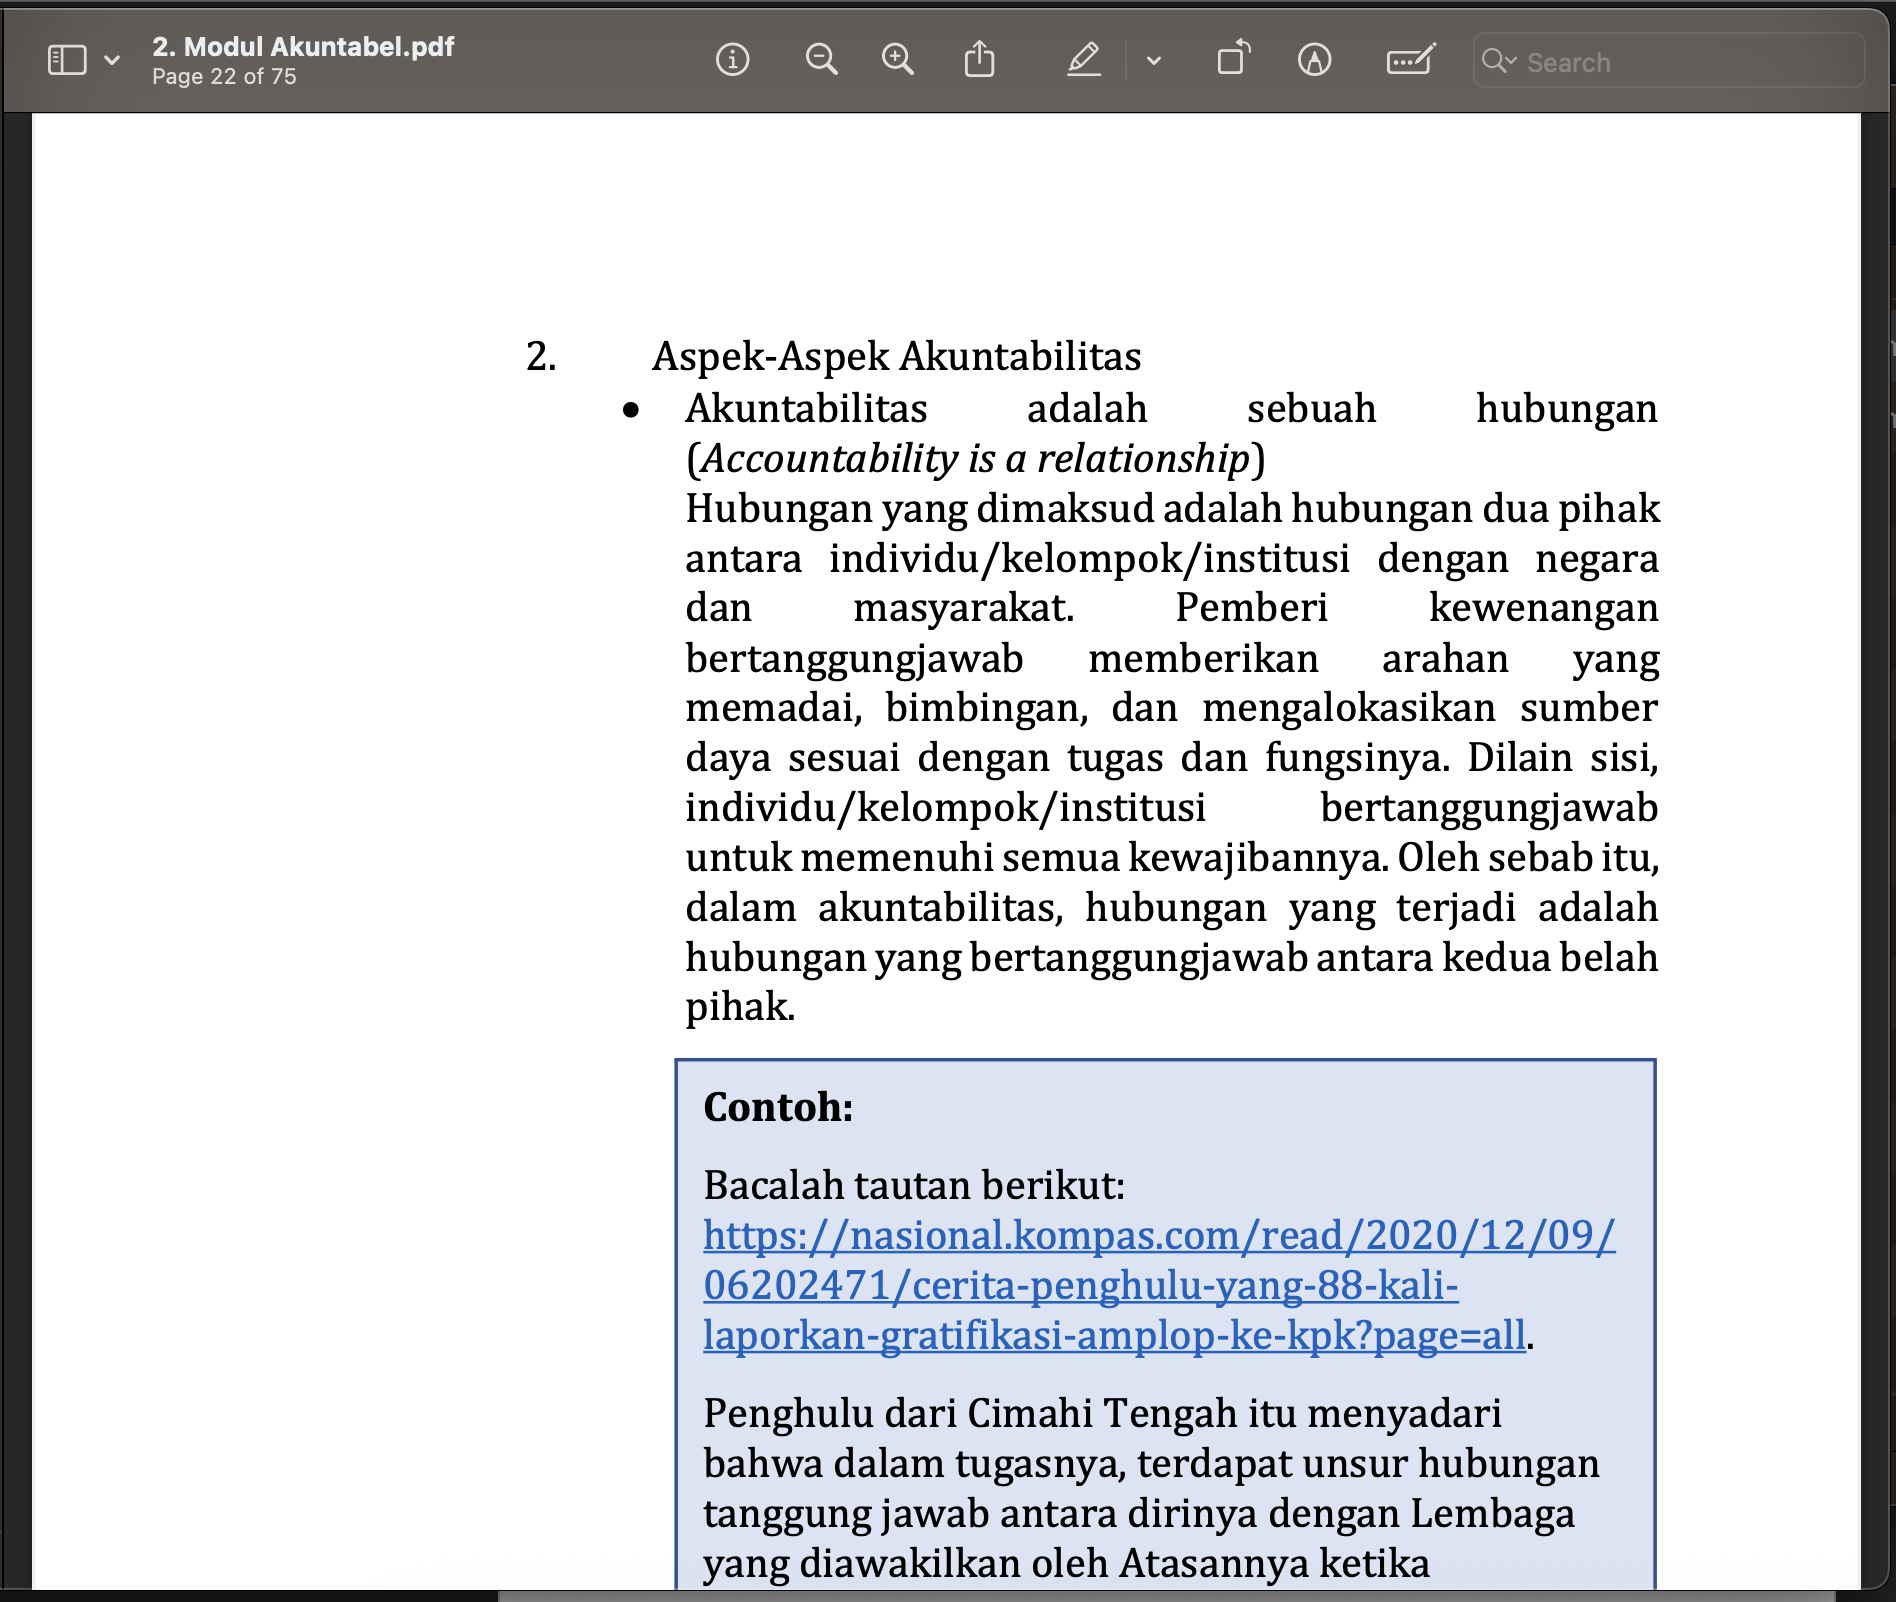Screen dimensions: 1896x1602
Task: Click the heading 'Aspek-Aspek Akuntabilitas'
Action: click(896, 357)
